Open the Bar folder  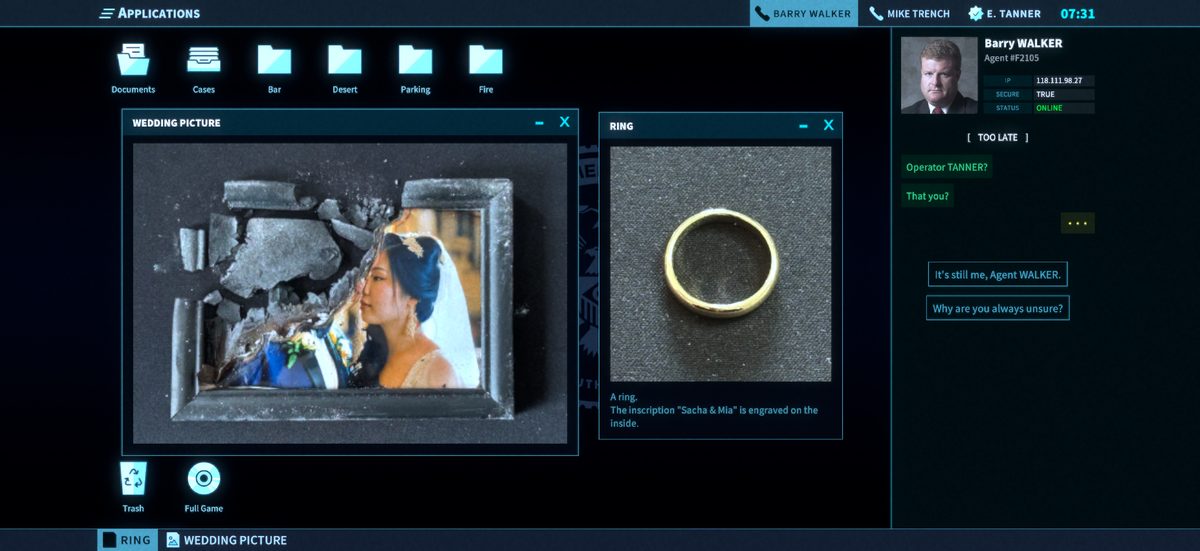[274, 60]
